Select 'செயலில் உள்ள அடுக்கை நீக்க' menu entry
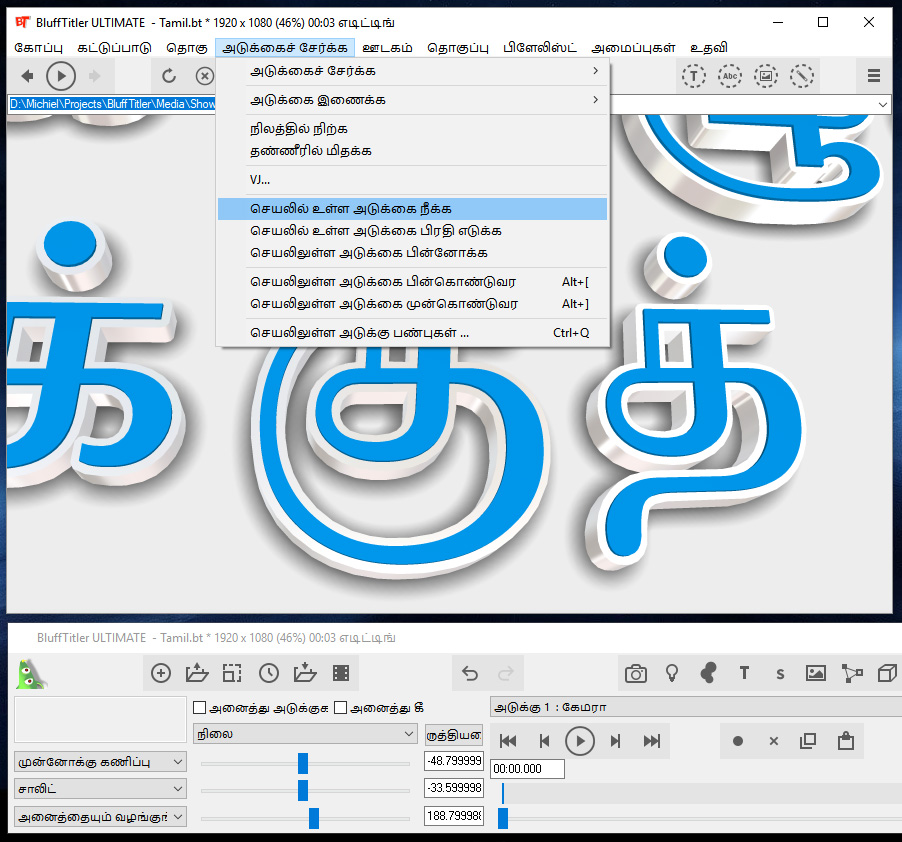Screen dimensions: 902x842 pyautogui.click(x=351, y=209)
